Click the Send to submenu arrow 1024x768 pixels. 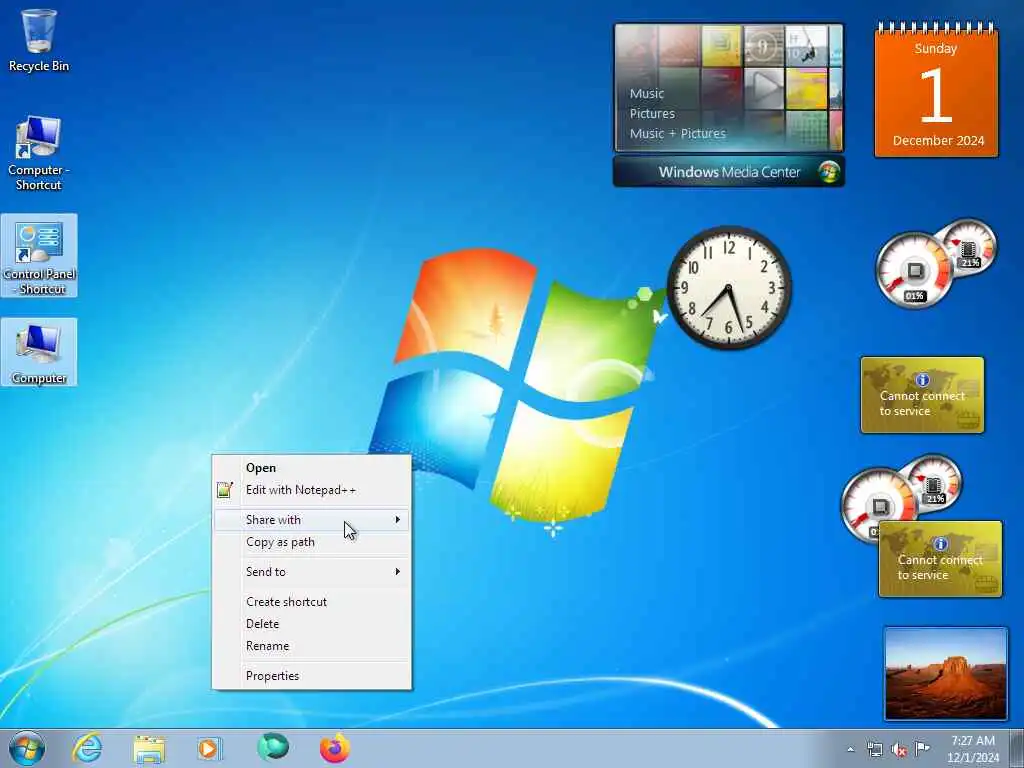[x=397, y=571]
